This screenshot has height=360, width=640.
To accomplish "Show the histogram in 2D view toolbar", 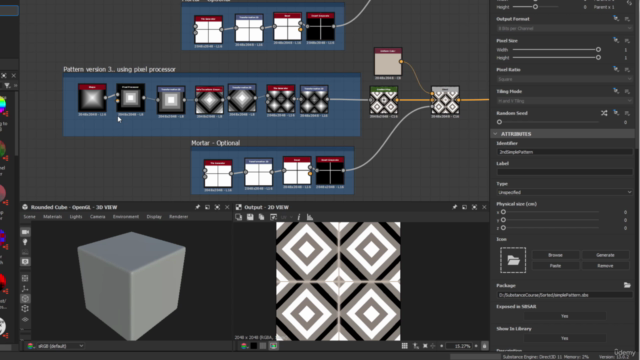I will (310, 217).
